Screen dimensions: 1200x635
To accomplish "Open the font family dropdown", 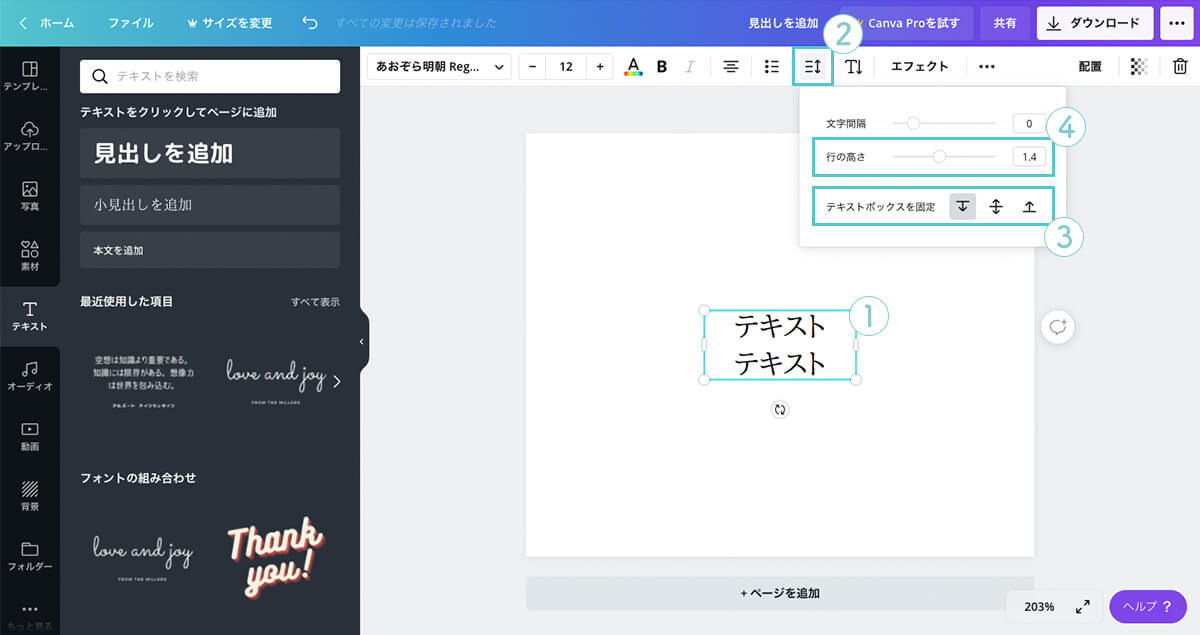I will [439, 67].
